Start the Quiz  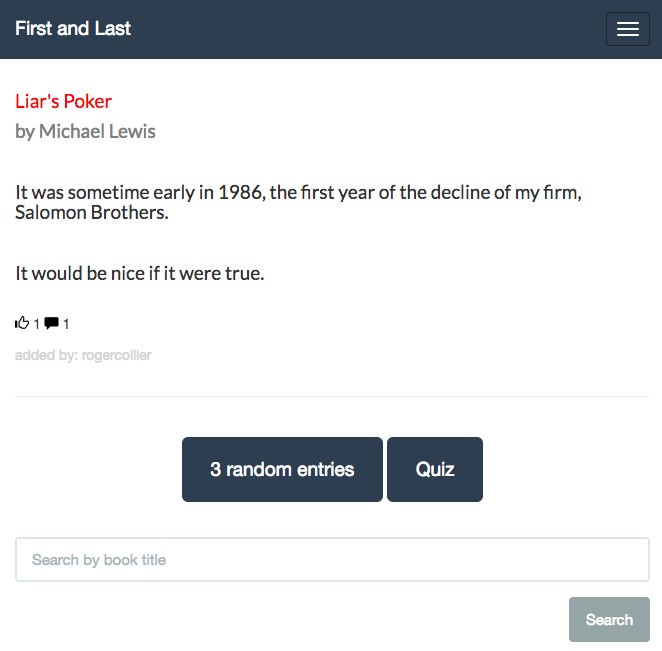click(x=435, y=469)
